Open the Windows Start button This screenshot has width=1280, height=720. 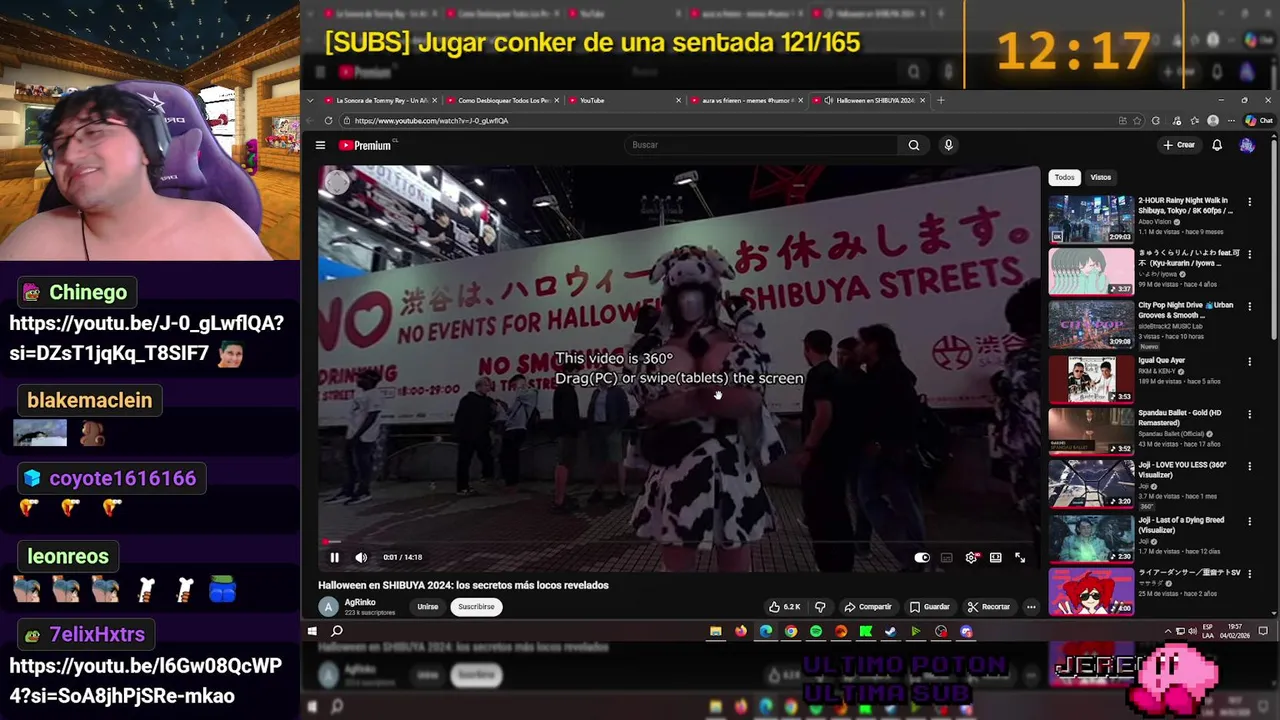312,631
